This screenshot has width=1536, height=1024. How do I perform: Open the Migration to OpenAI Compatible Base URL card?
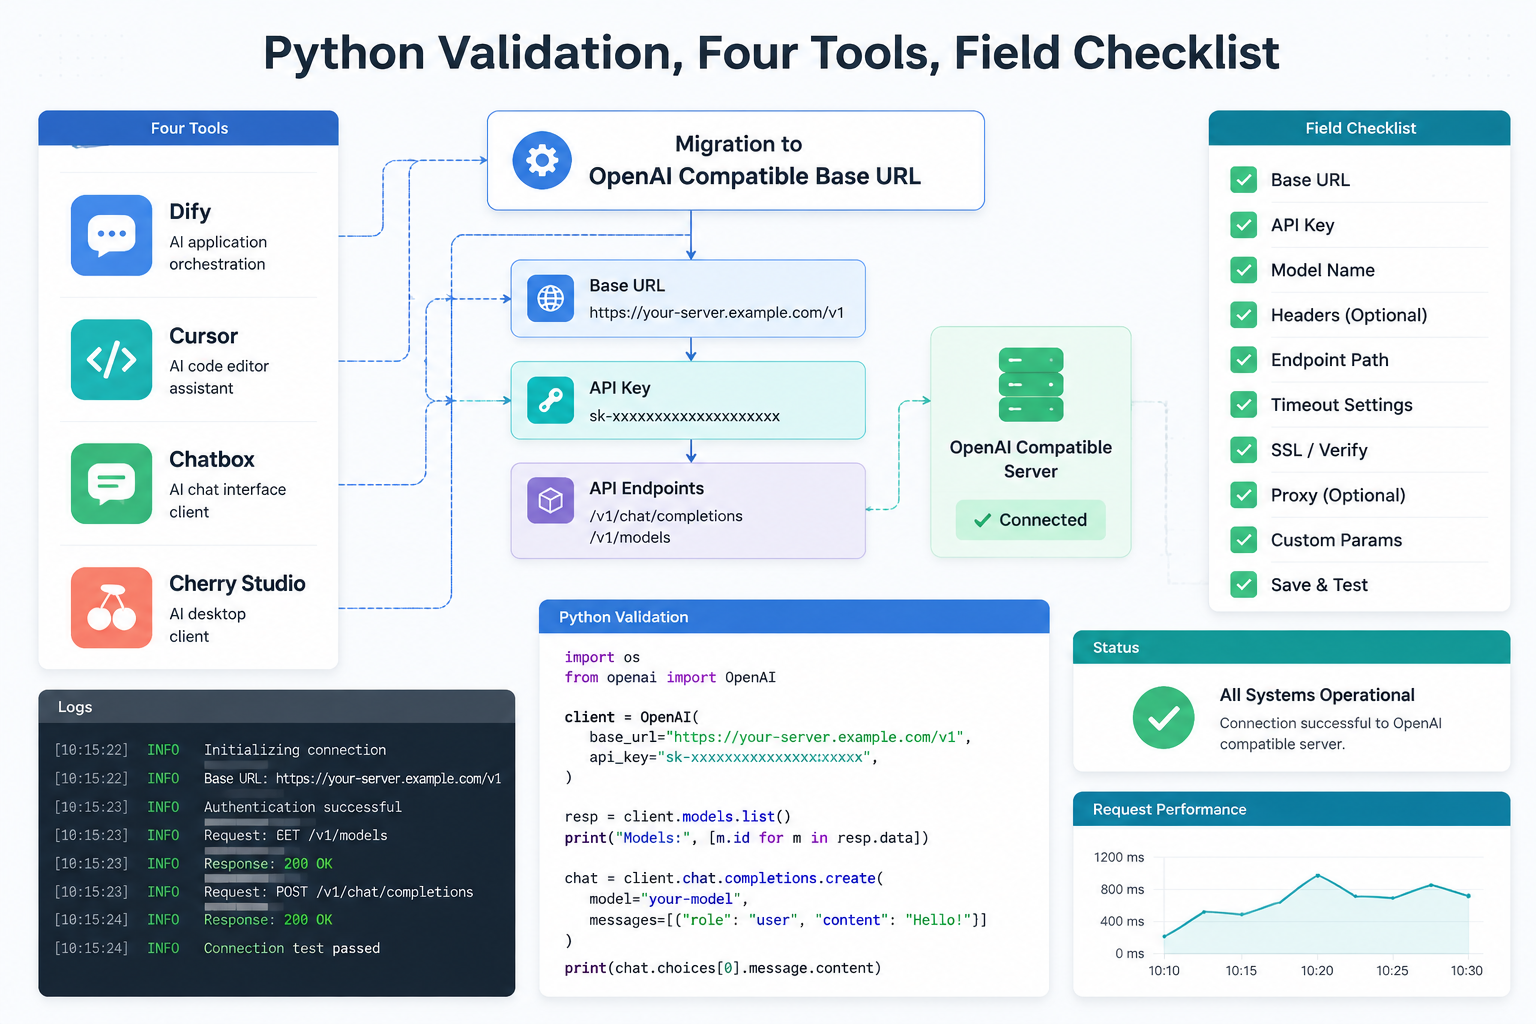736,160
